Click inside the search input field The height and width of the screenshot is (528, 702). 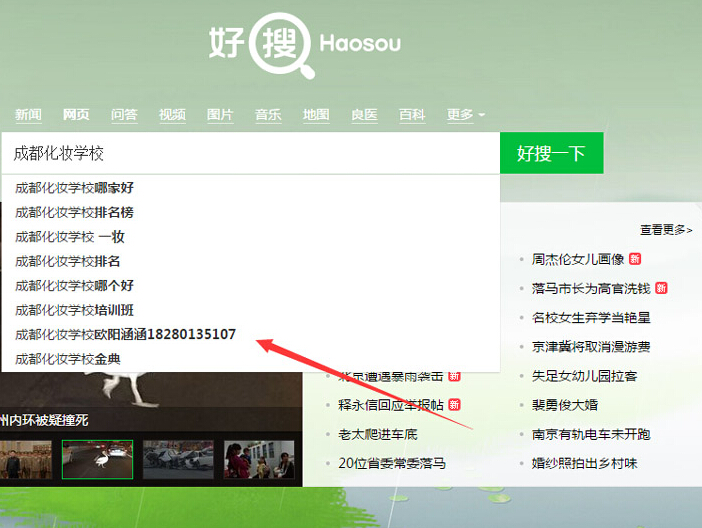250,153
